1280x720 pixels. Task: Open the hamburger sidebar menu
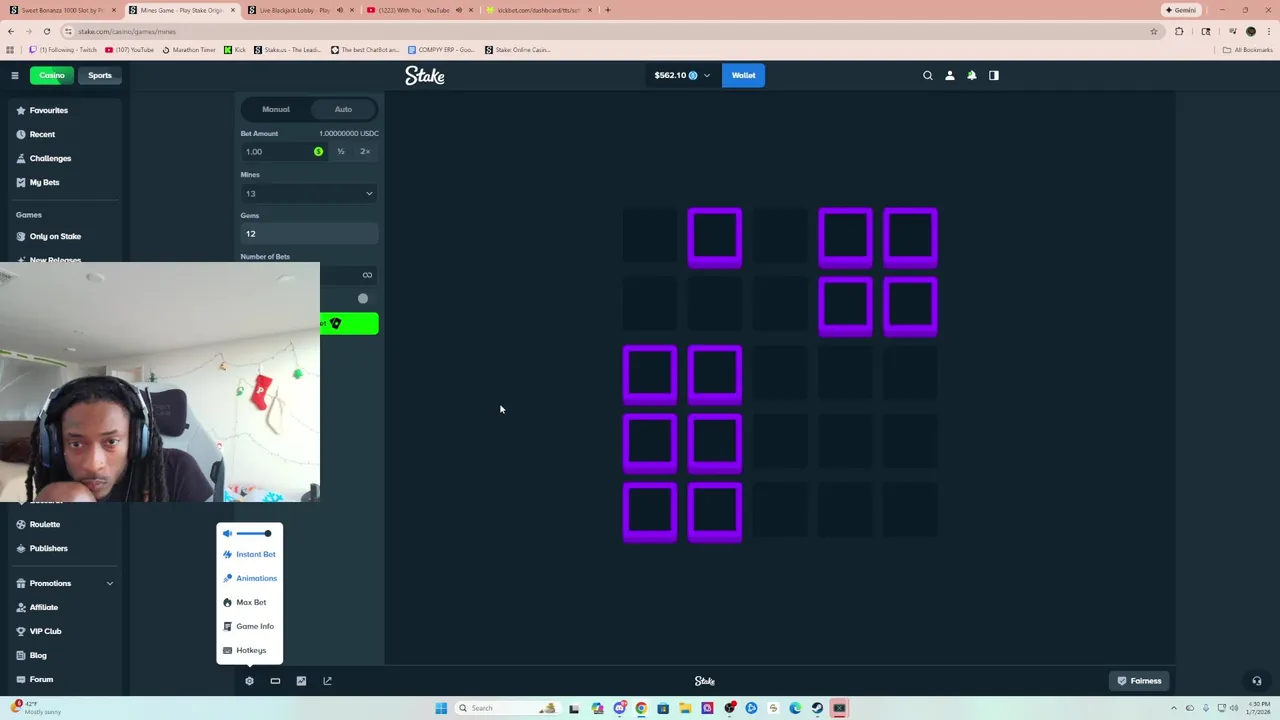tap(14, 75)
